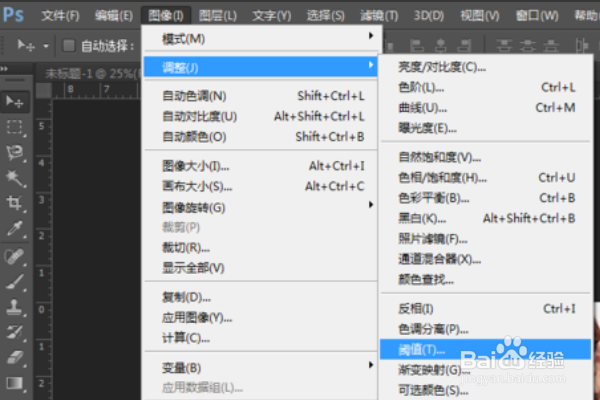
Task: Choose the highlighted 阈值(T) entry
Action: 486,349
